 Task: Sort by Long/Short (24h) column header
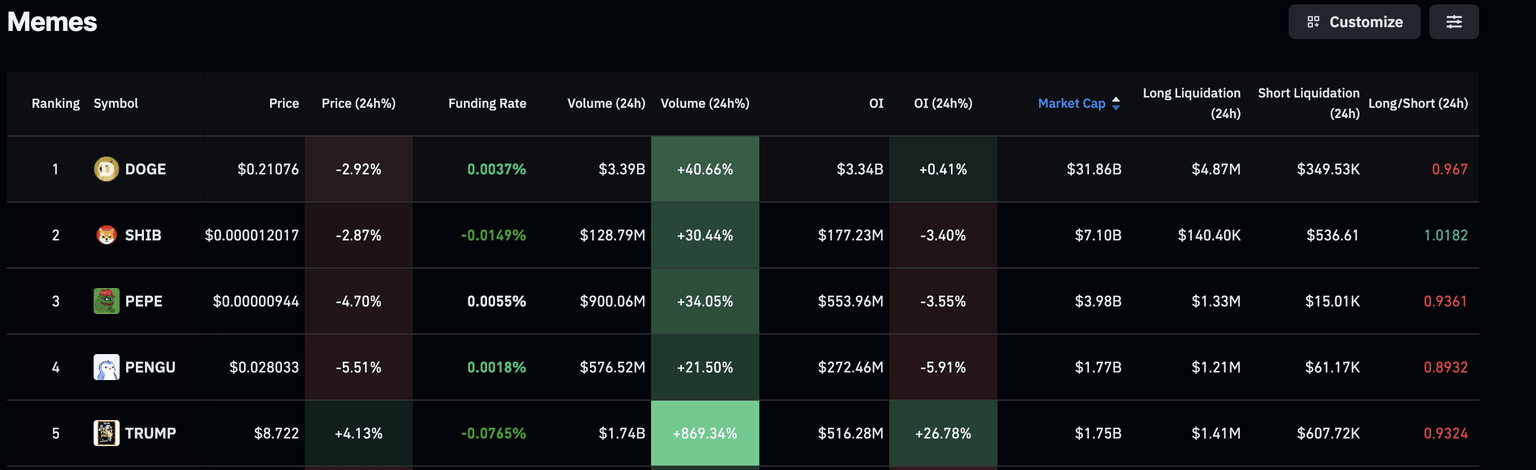1418,104
